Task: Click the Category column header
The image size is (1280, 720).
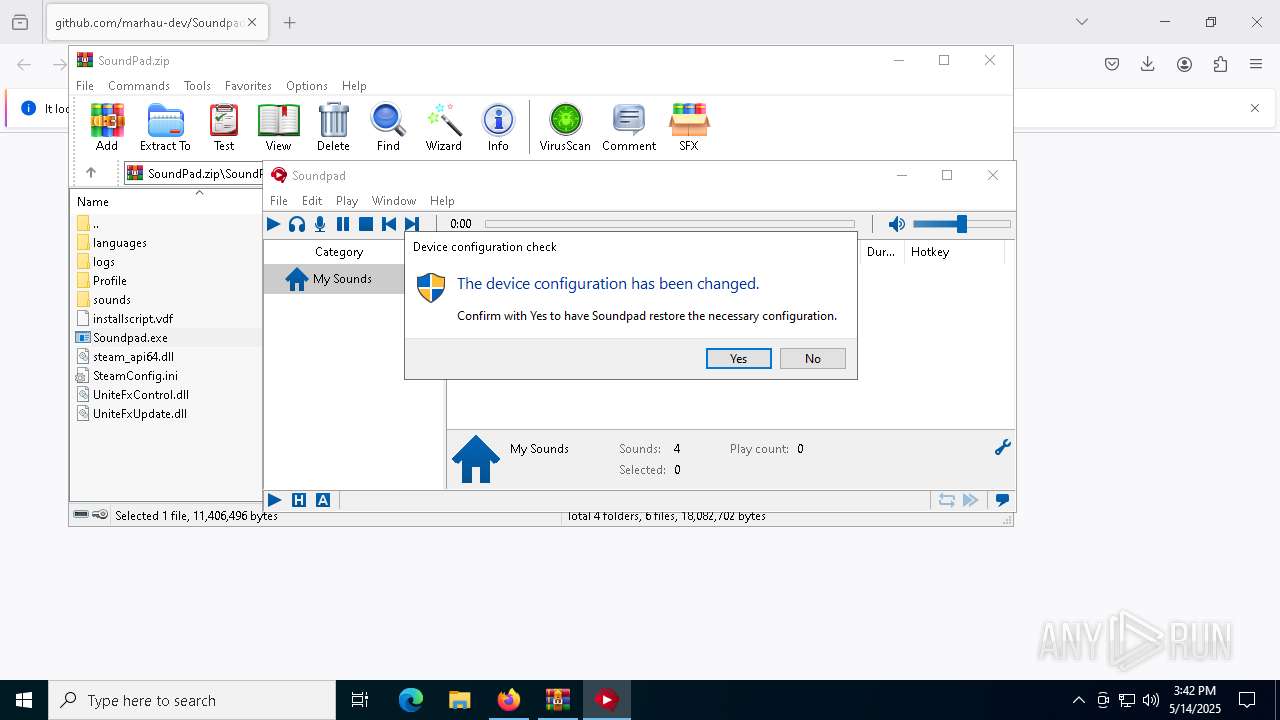Action: tap(339, 252)
